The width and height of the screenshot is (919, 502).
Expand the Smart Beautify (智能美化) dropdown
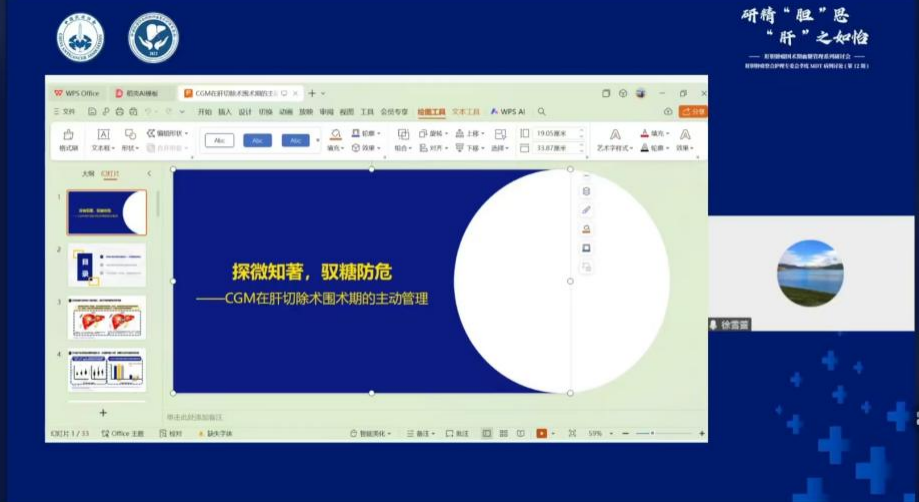point(370,433)
